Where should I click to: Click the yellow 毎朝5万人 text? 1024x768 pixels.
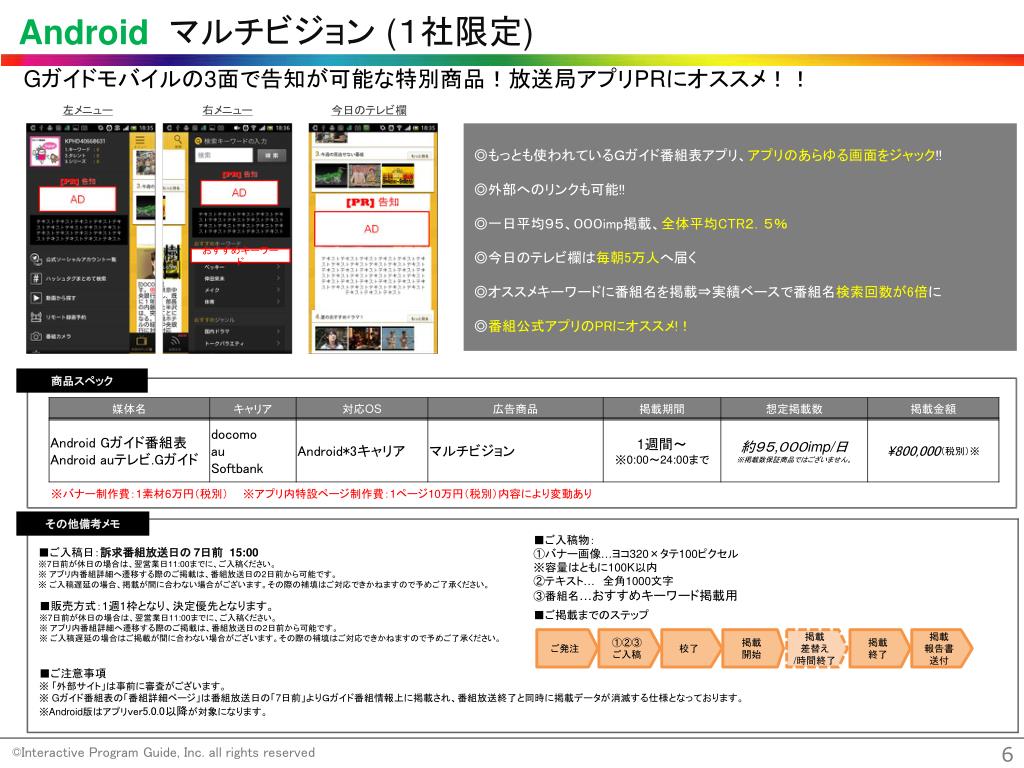pos(628,257)
